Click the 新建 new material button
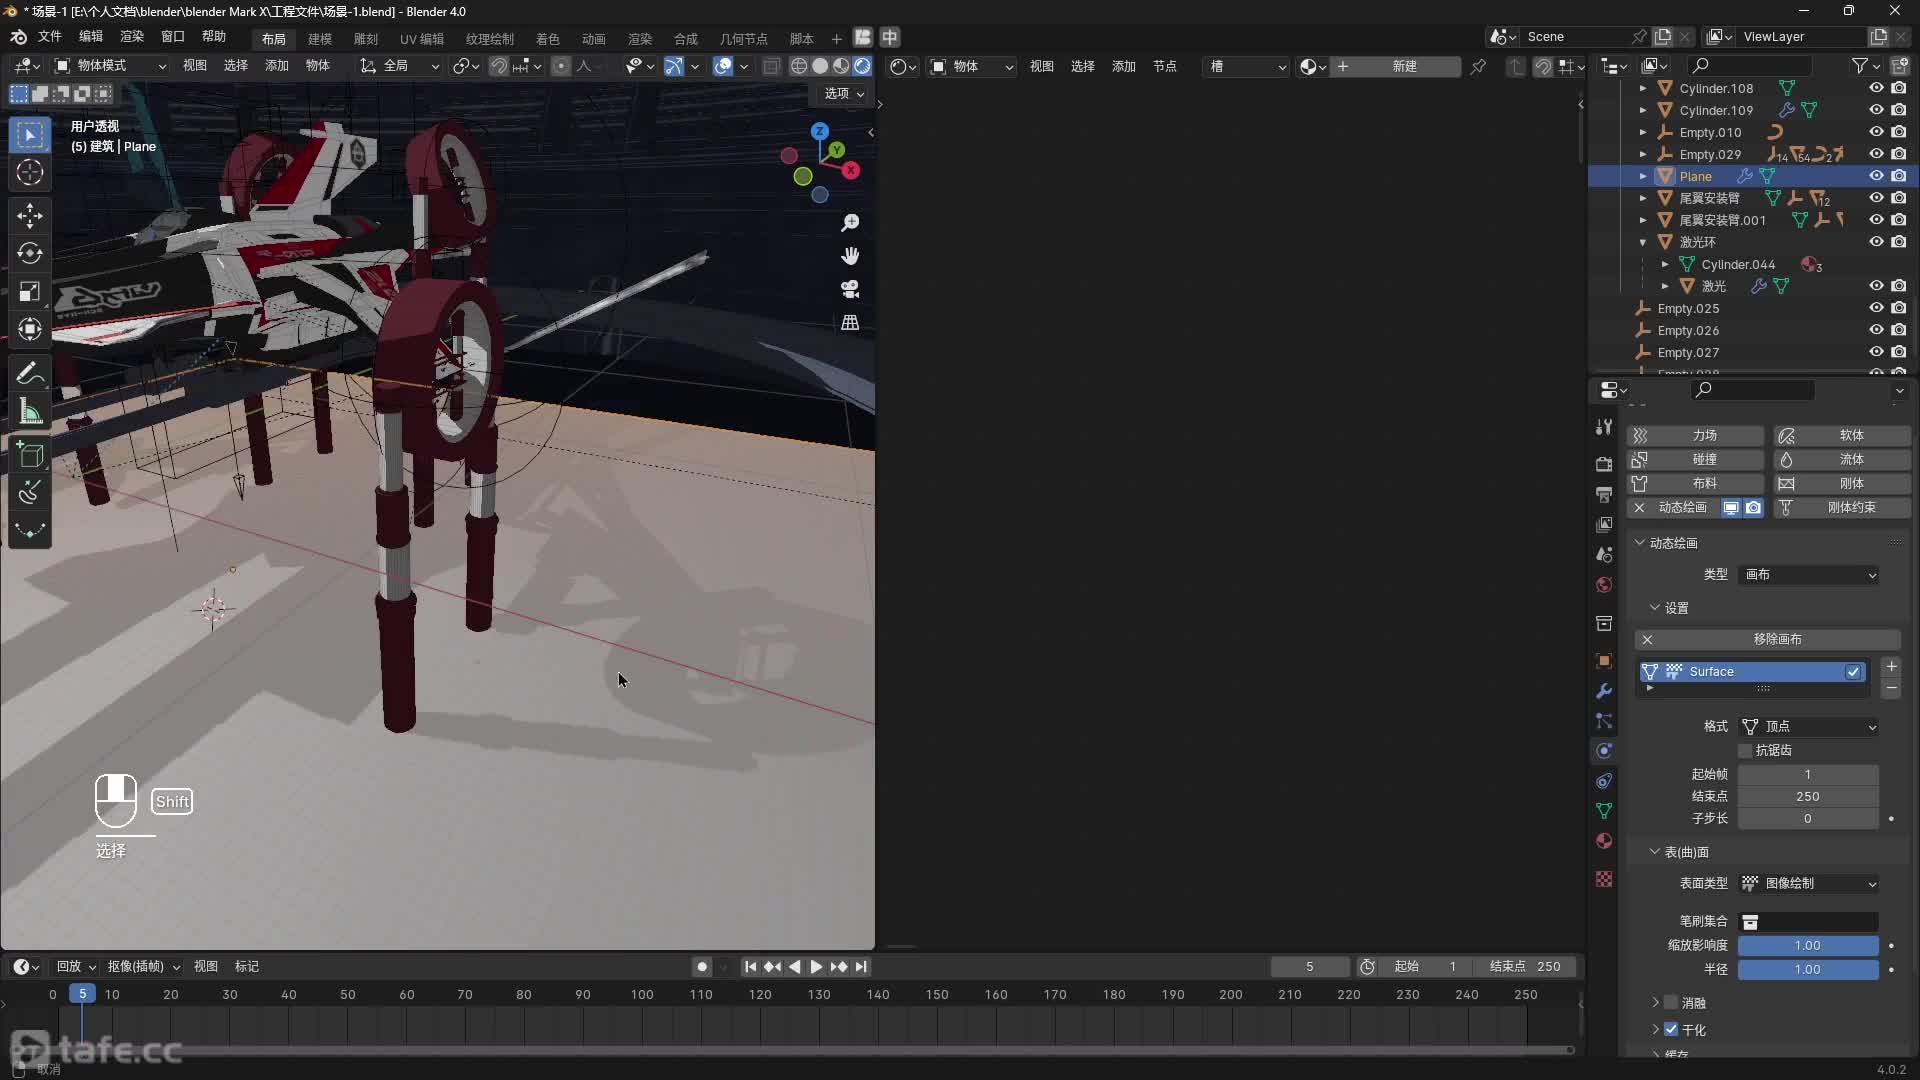 (x=1396, y=66)
